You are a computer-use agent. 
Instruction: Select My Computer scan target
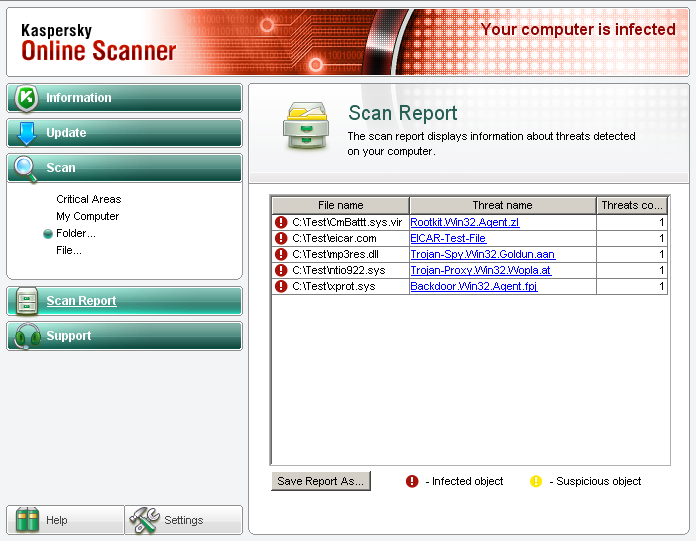[87, 216]
